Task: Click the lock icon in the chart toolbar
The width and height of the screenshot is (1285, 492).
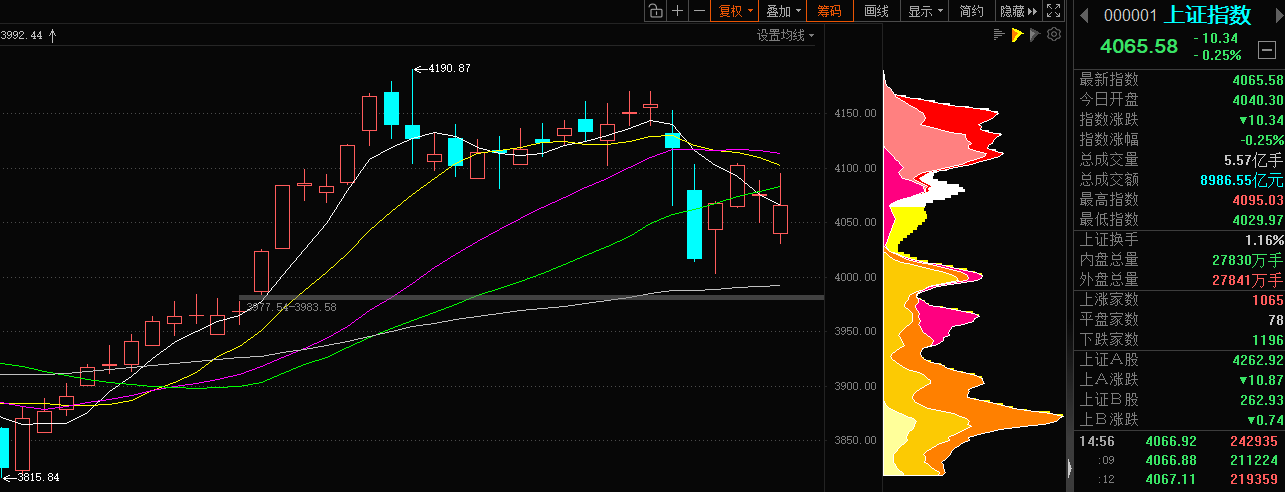Action: pos(655,11)
